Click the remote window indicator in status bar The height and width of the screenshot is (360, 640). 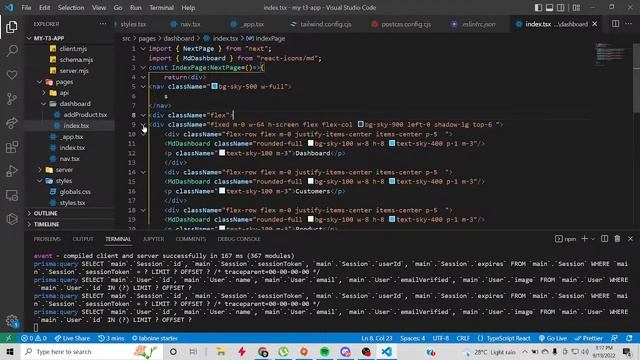(x=8, y=338)
